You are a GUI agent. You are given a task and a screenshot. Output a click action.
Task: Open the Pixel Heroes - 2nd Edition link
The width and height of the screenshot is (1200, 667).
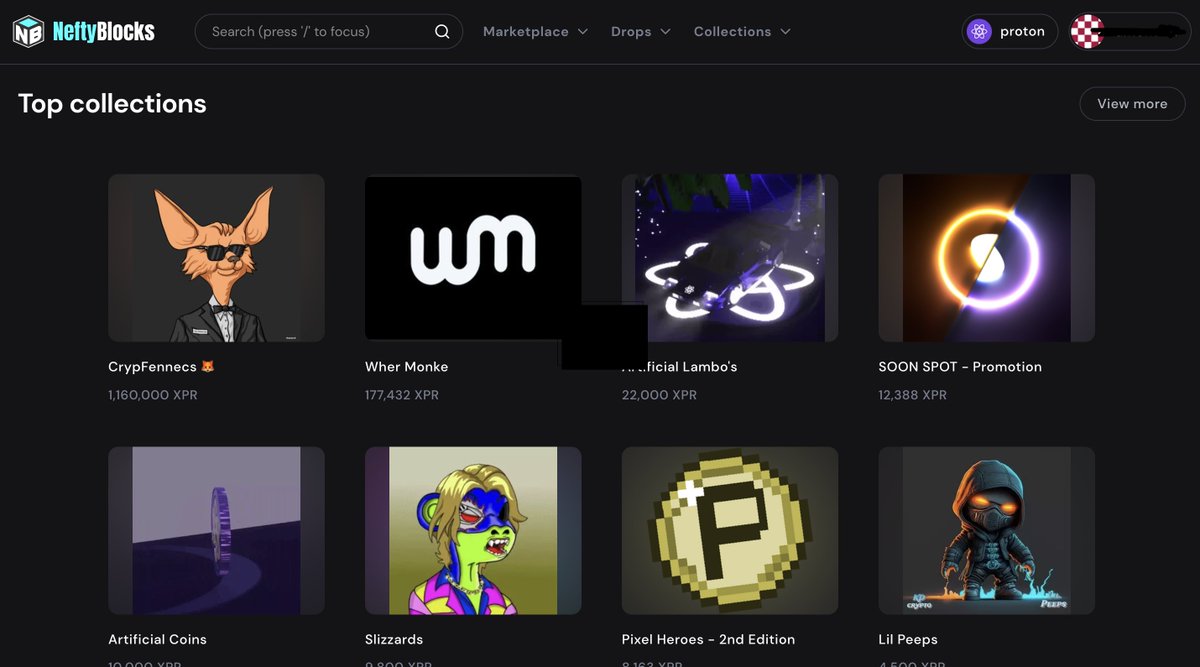707,639
